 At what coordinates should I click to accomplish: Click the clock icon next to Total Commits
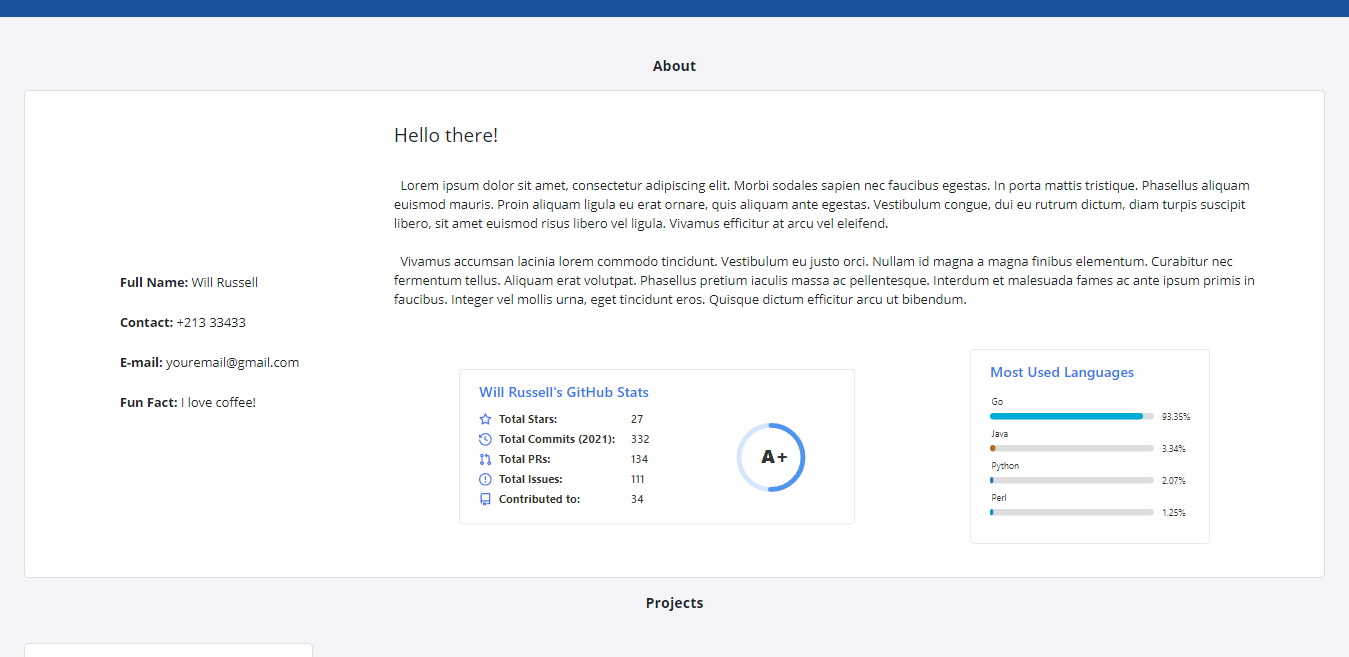[486, 438]
